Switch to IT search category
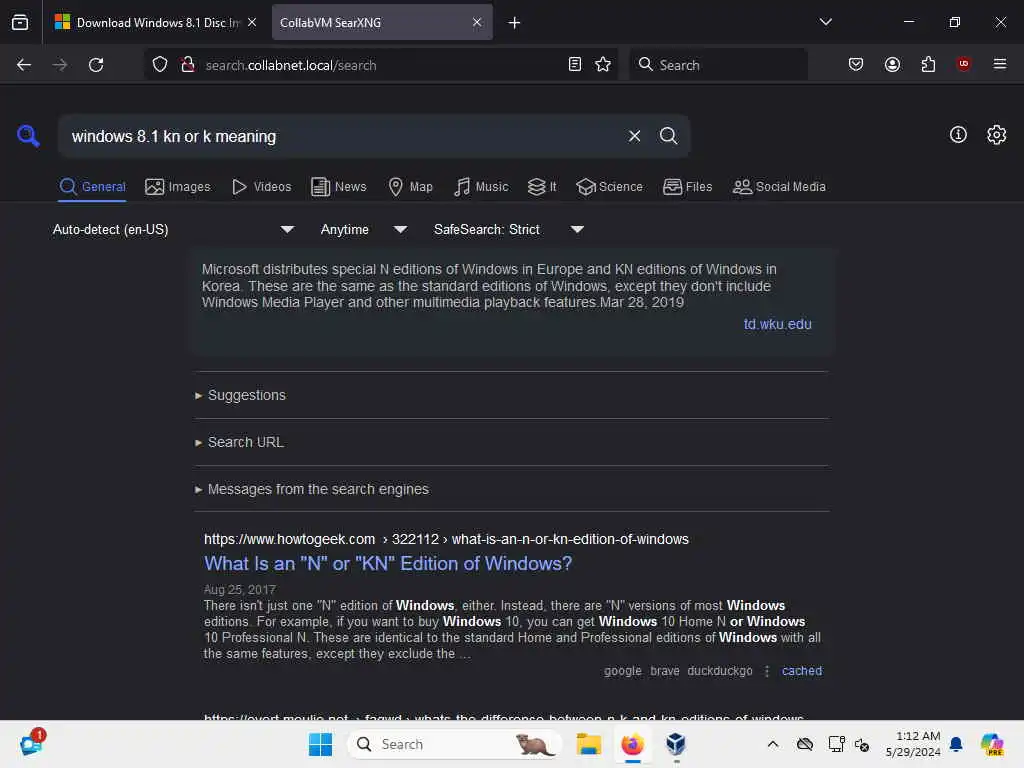The width and height of the screenshot is (1024, 768). 542,187
